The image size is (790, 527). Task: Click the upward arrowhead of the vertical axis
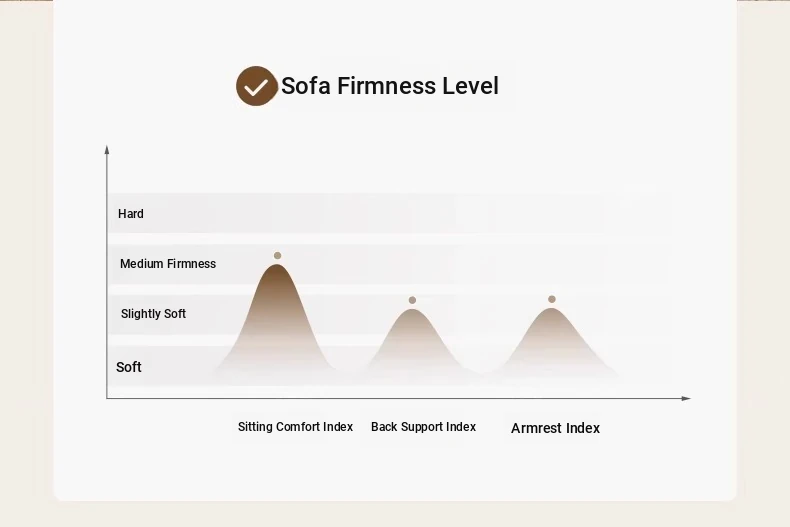107,149
